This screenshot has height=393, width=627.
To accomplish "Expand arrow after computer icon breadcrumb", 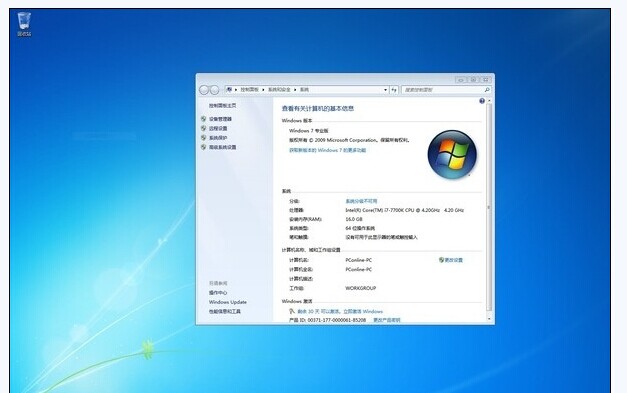I will pyautogui.click(x=236, y=90).
